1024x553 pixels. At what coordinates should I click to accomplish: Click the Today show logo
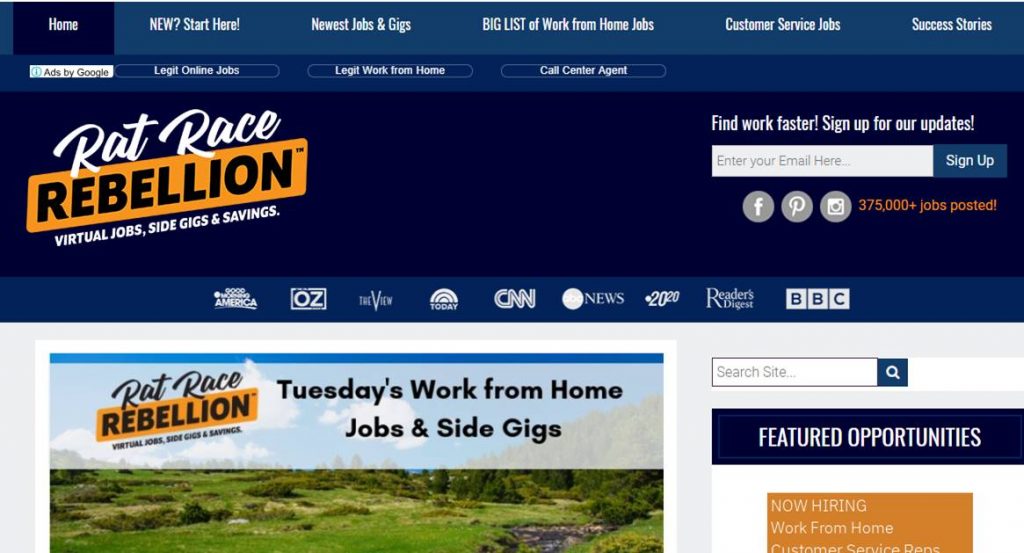pos(443,299)
